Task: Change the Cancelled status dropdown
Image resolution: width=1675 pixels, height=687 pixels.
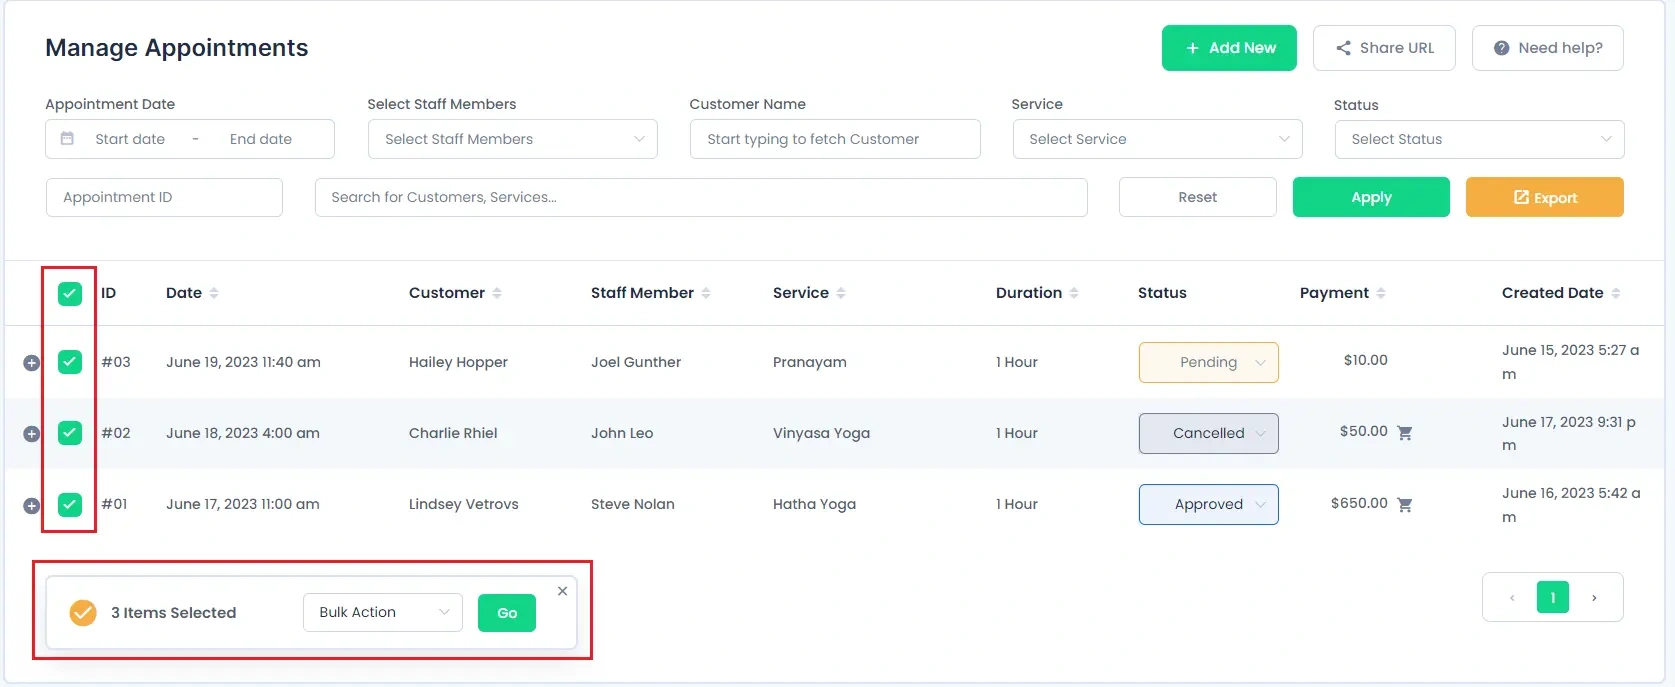Action: [1209, 433]
